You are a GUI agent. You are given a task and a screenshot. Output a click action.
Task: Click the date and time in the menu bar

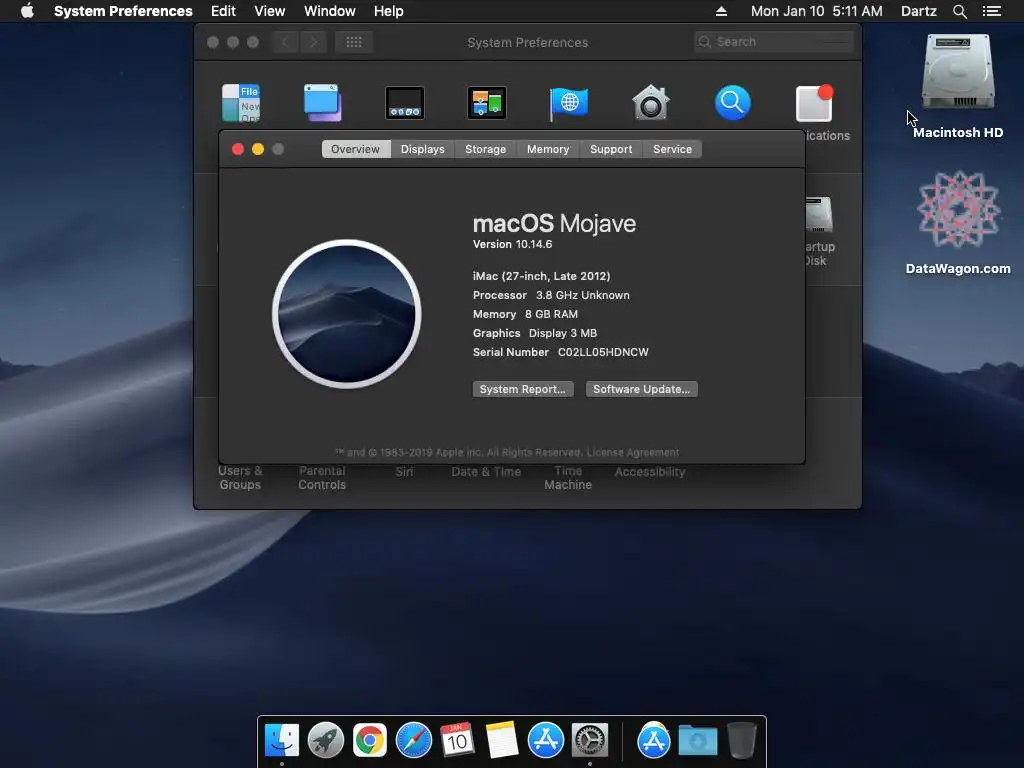816,11
